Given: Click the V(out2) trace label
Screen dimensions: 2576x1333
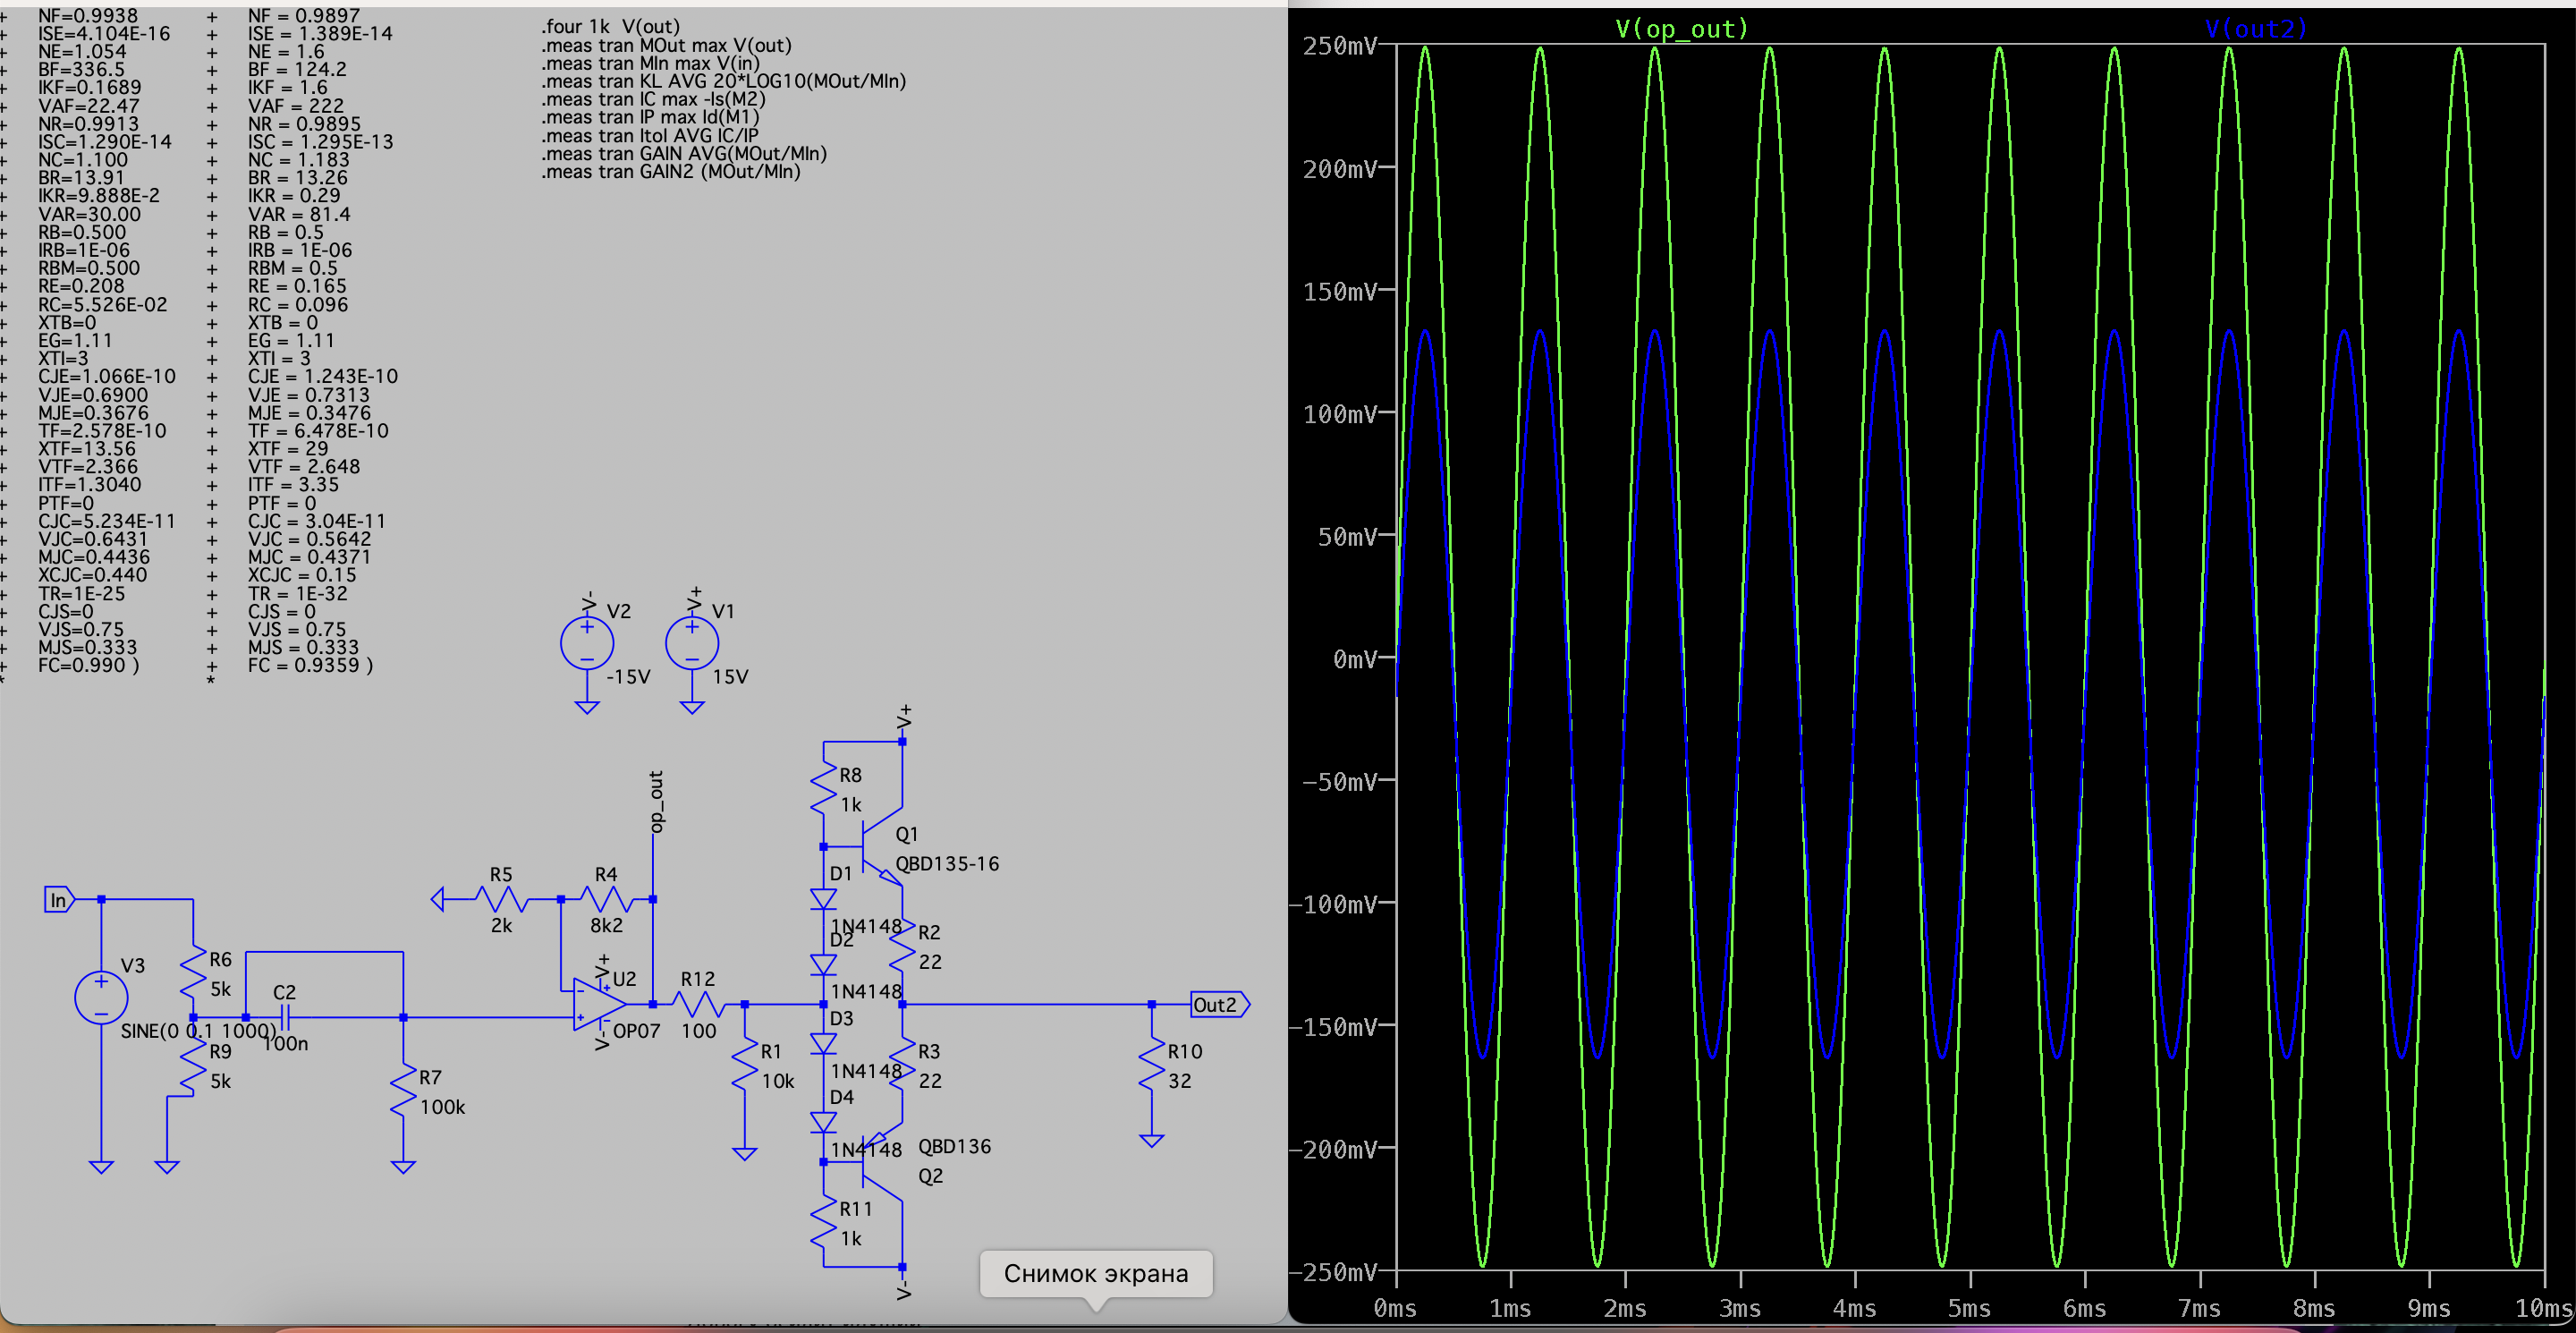Looking at the screenshot, I should [2255, 29].
